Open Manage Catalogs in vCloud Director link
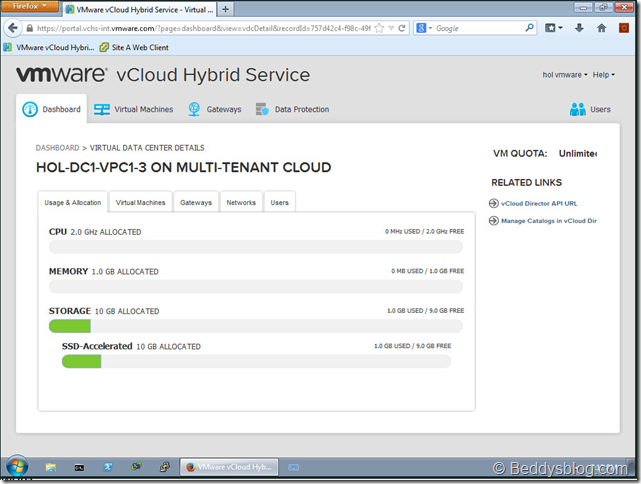641x484 pixels. pos(549,221)
